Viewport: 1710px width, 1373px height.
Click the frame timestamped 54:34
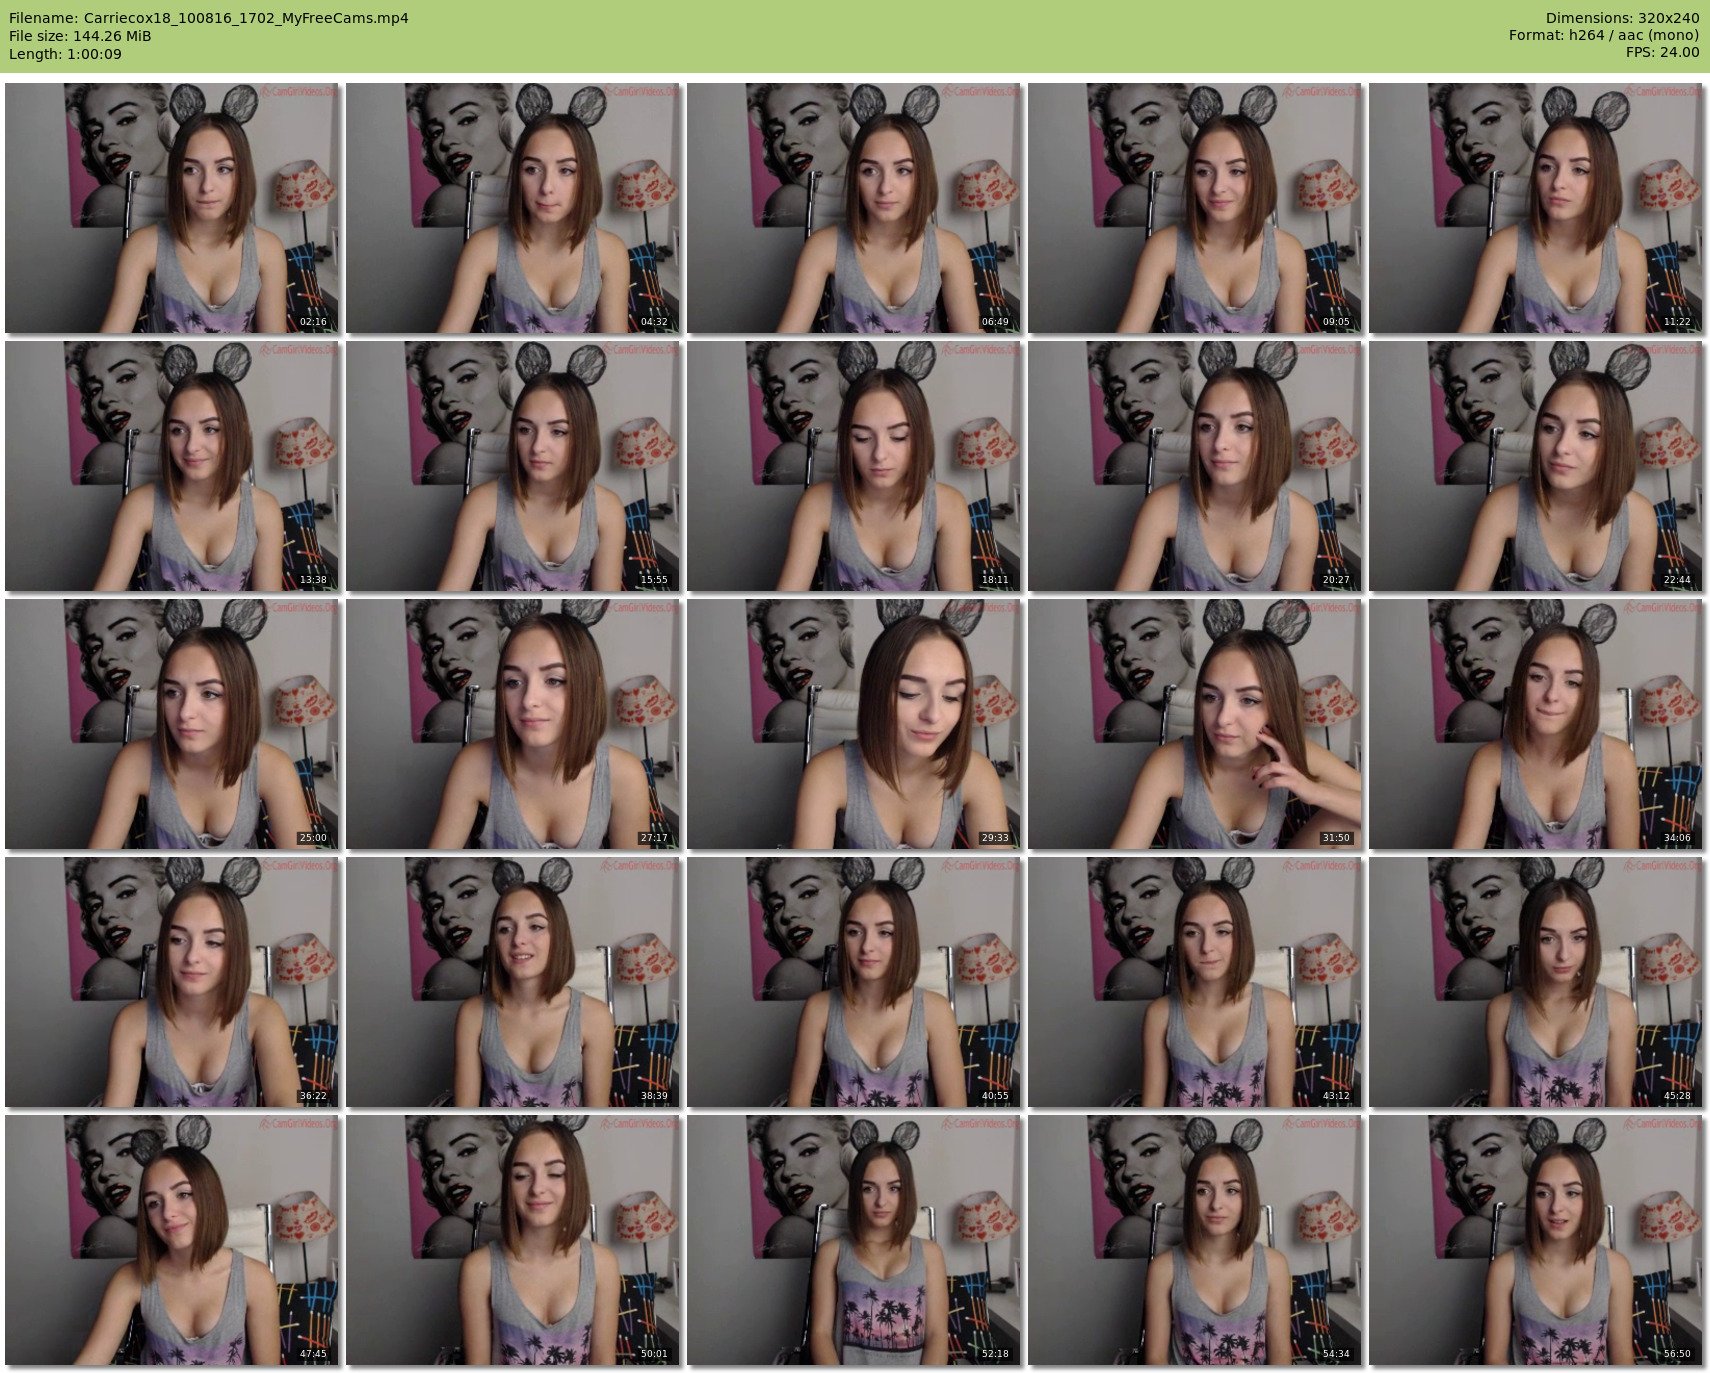(x=1195, y=1240)
